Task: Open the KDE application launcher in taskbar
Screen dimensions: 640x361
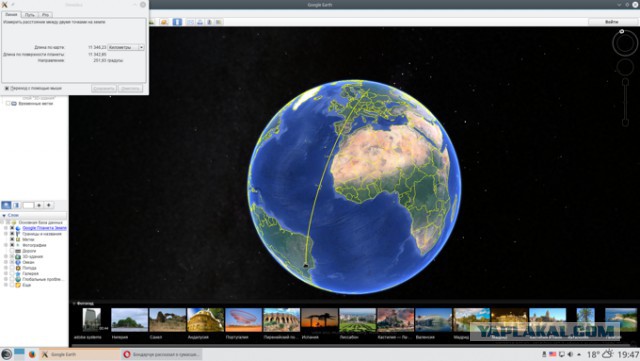Action: tap(6, 354)
